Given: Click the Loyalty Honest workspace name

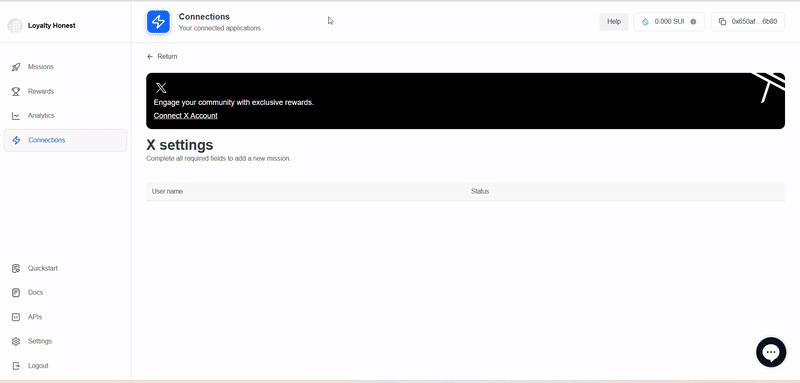Looking at the screenshot, I should point(52,25).
